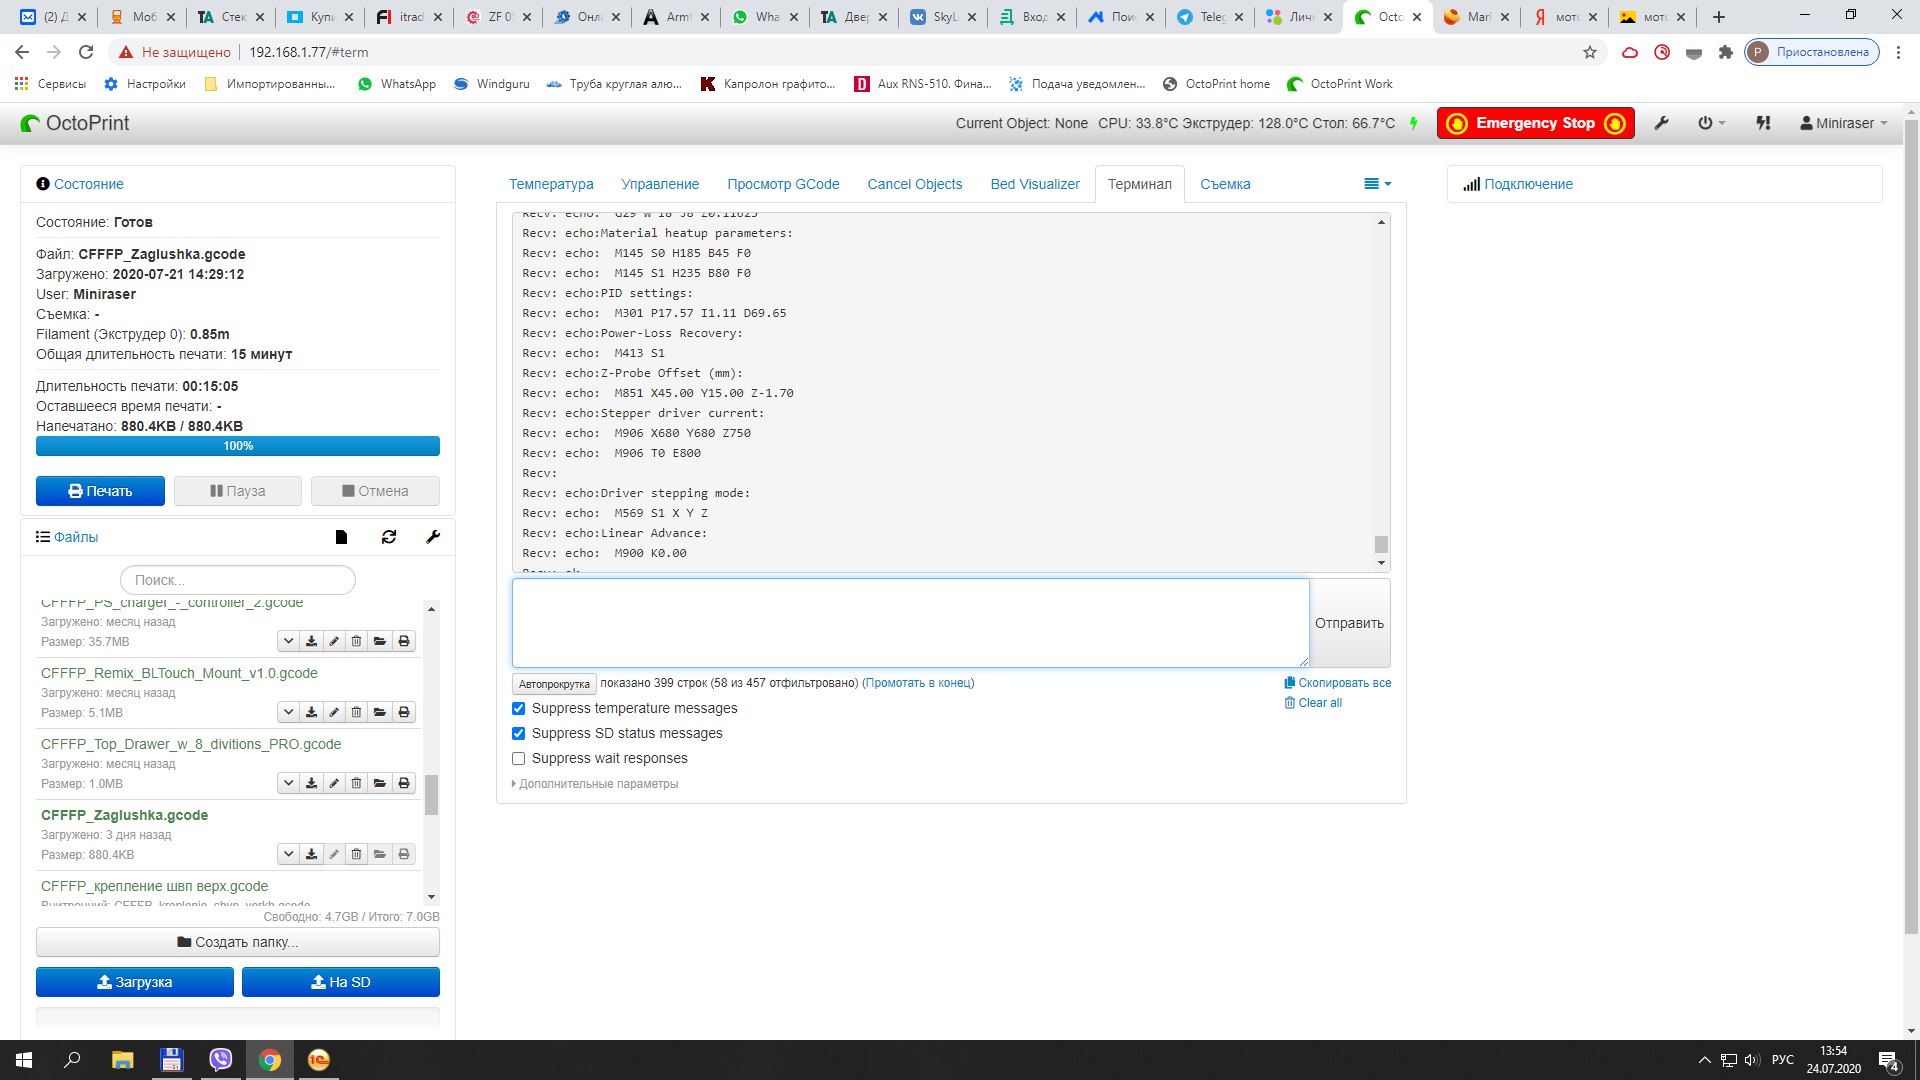Image resolution: width=1920 pixels, height=1080 pixels.
Task: Click the Emergency Stop button
Action: tap(1535, 123)
